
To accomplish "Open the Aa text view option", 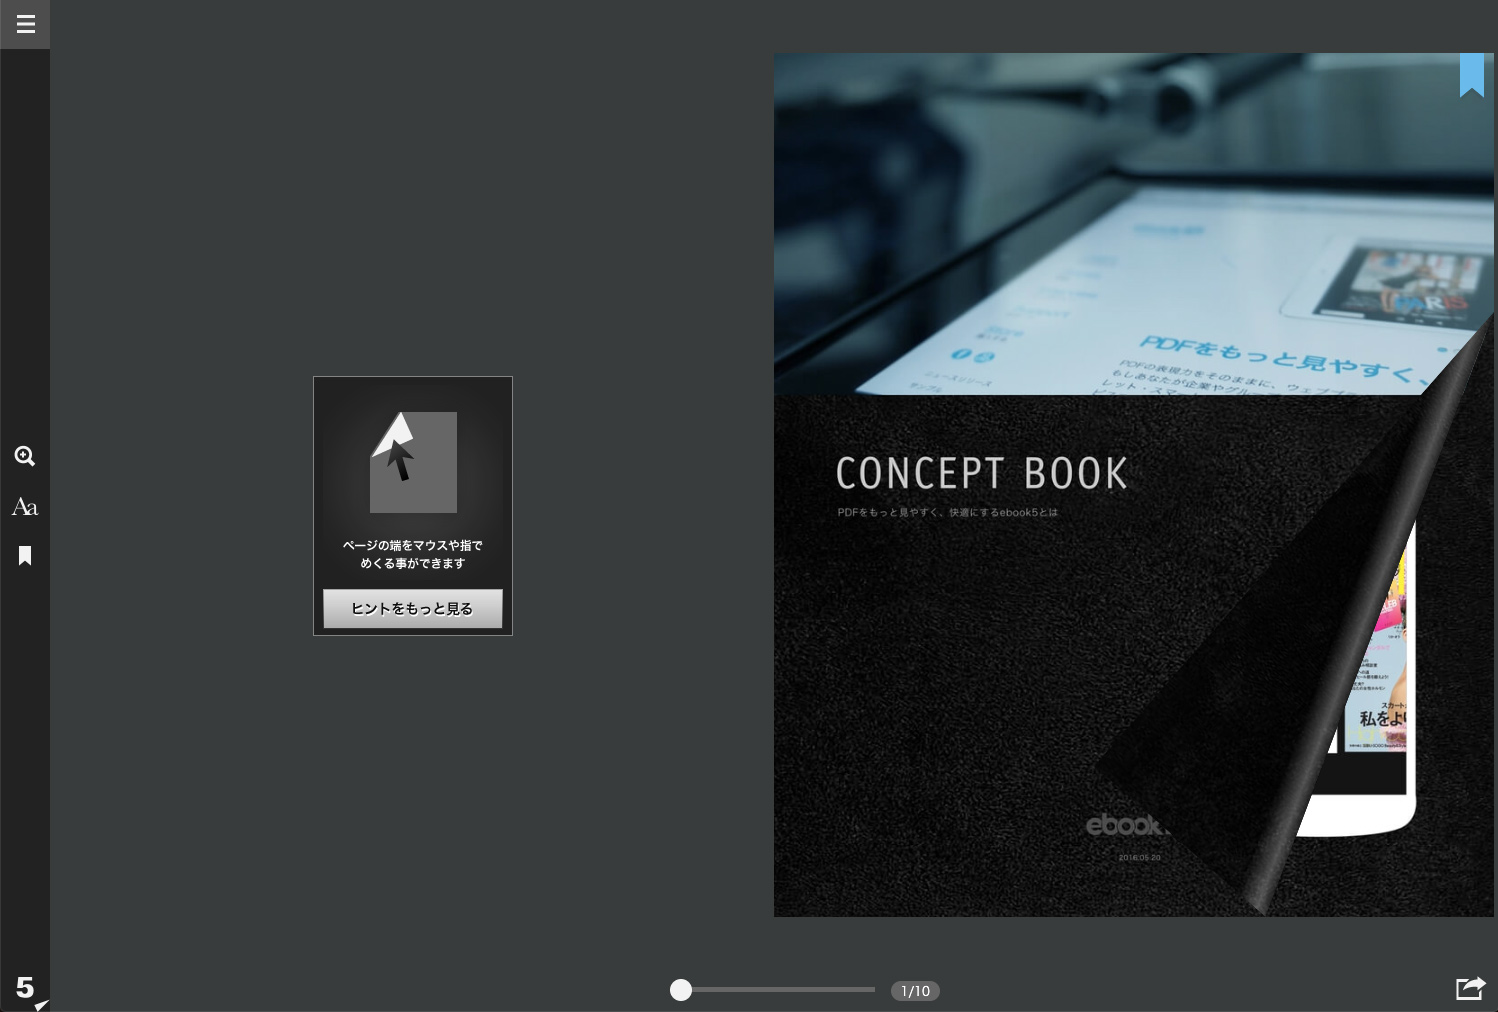I will pos(25,507).
